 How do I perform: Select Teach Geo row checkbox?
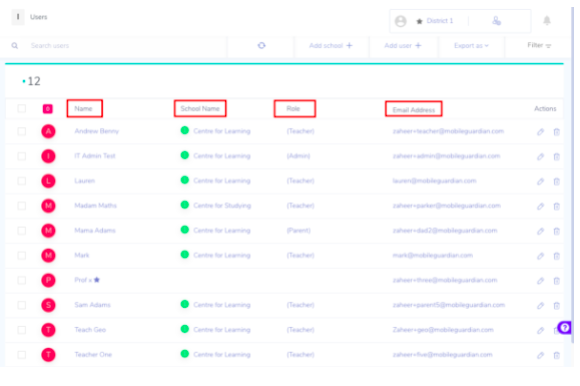[22, 330]
